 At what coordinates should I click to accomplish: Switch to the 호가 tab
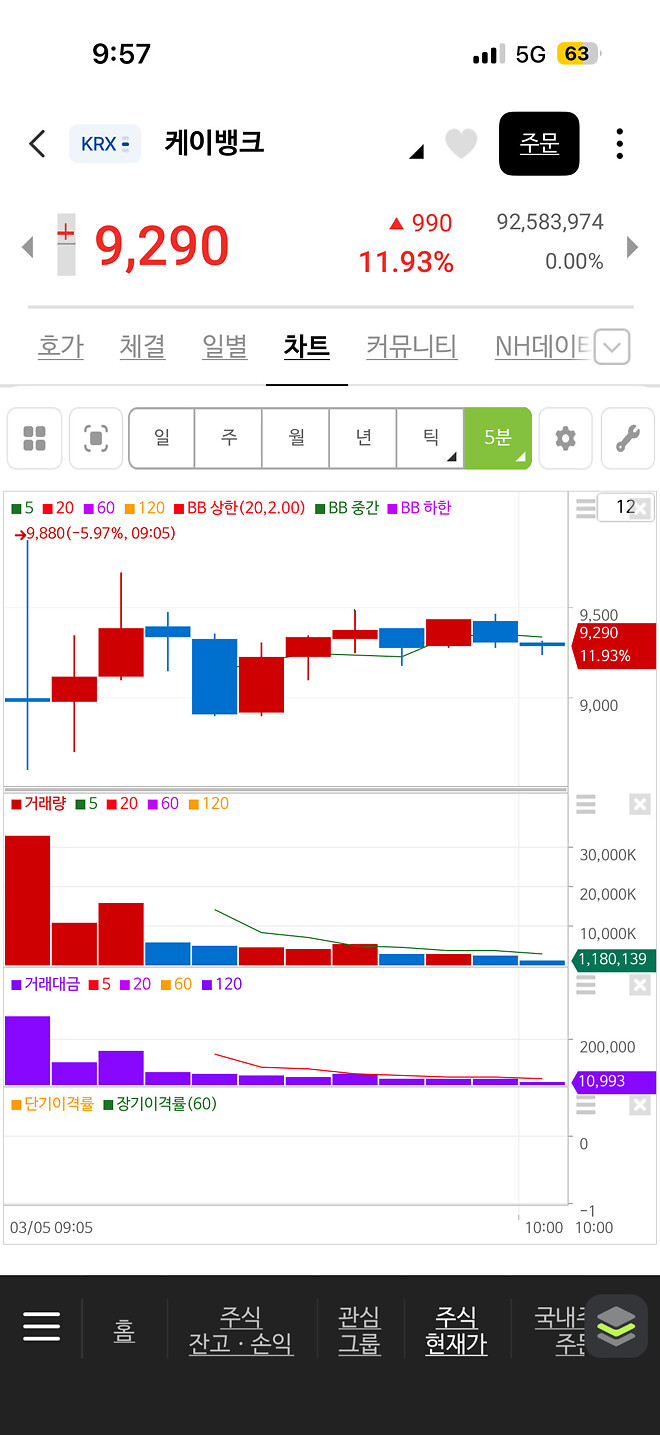click(61, 347)
